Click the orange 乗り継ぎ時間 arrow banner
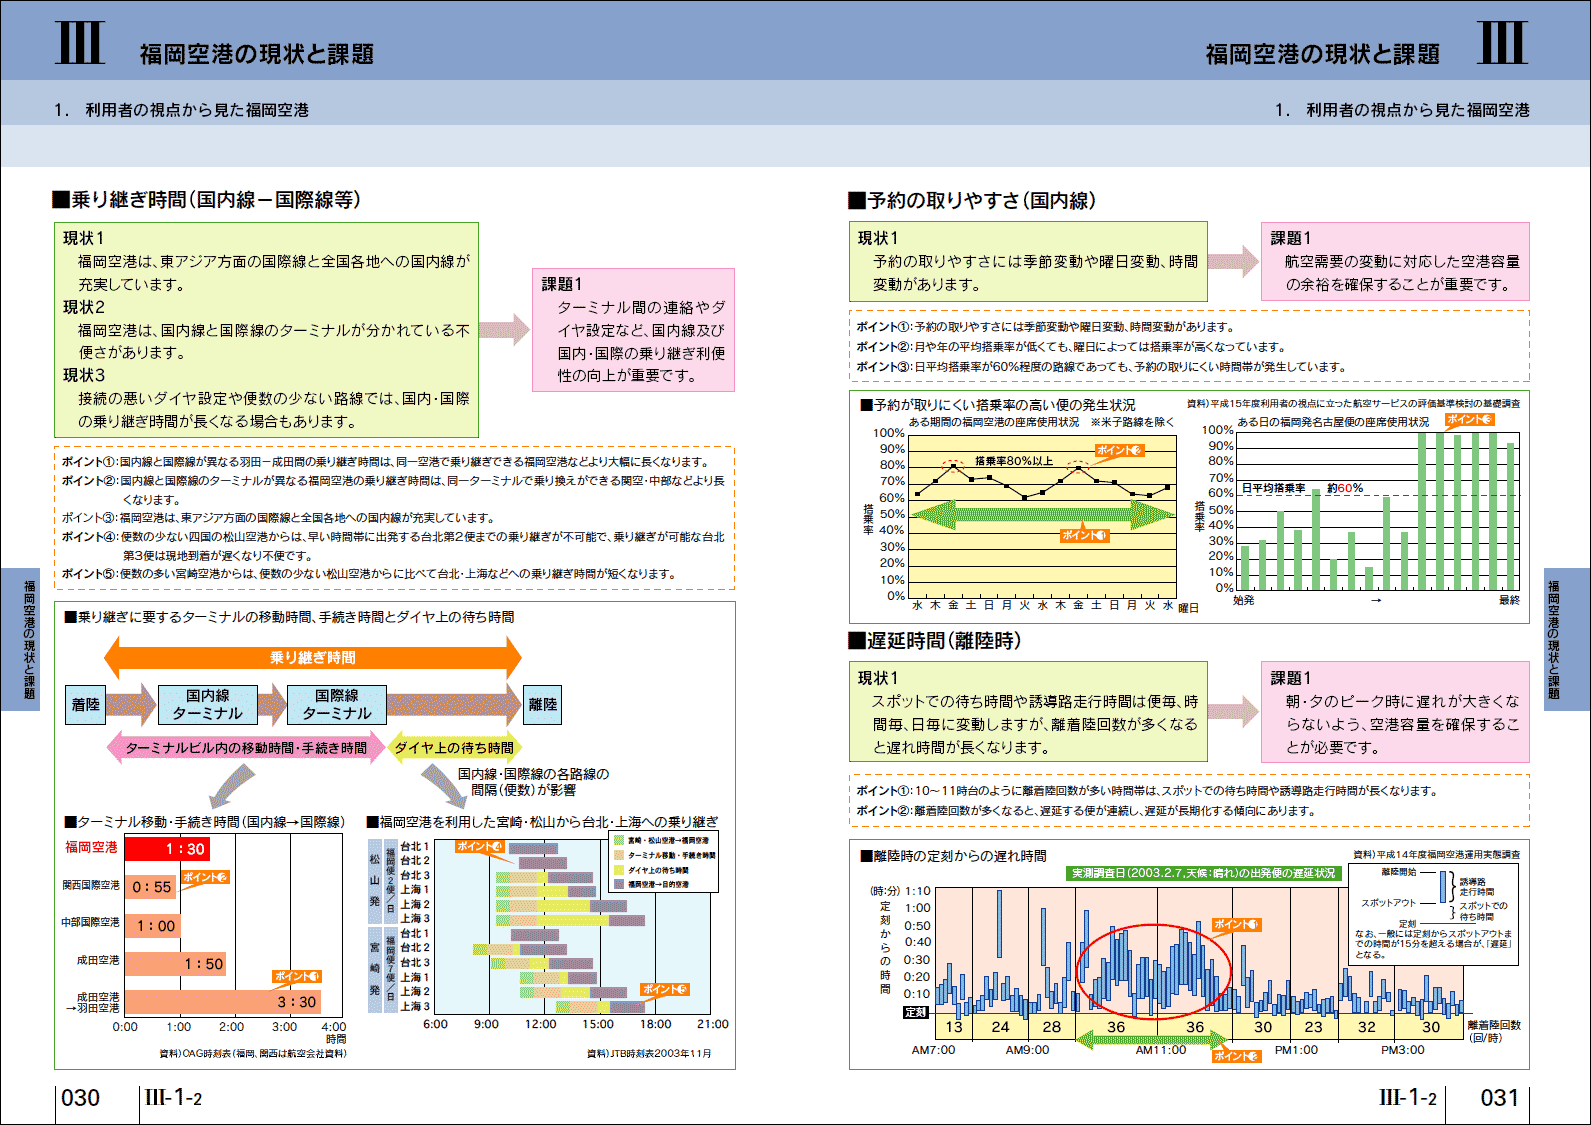Screen dimensions: 1591x1125 pos(313,658)
